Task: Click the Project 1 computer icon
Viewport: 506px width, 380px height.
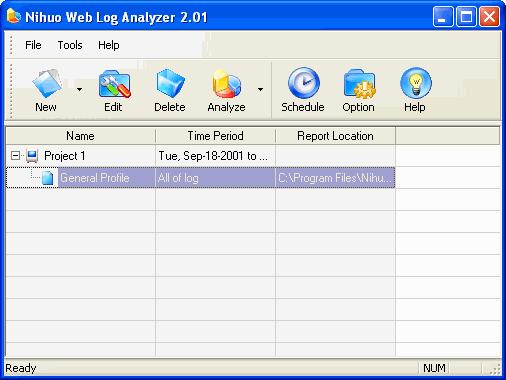Action: click(32, 156)
